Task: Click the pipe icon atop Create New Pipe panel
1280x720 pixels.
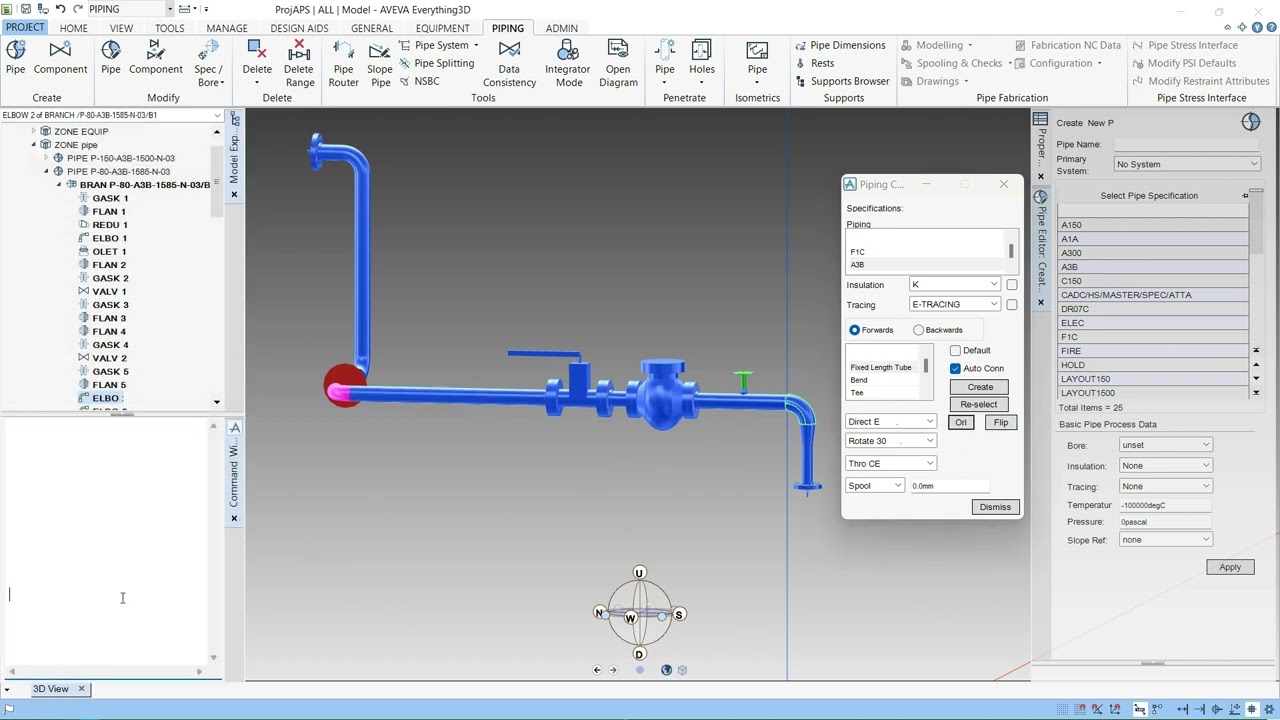Action: coord(1250,122)
